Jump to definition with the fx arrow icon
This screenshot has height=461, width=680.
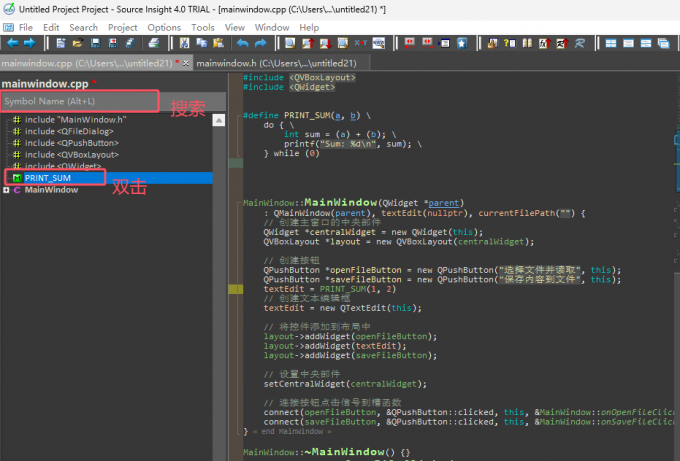pos(545,43)
